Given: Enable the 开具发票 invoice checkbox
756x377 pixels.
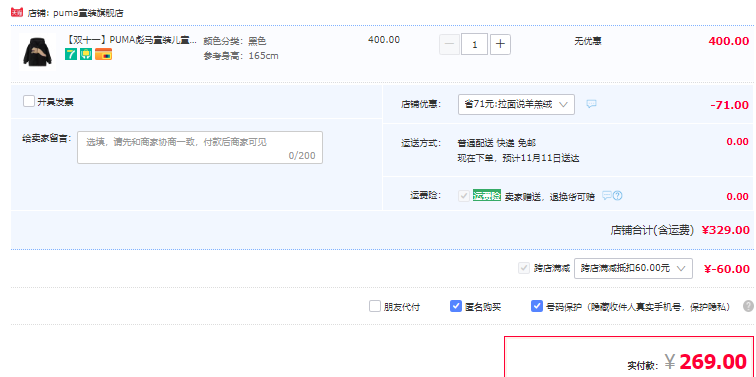Looking at the screenshot, I should [x=29, y=102].
